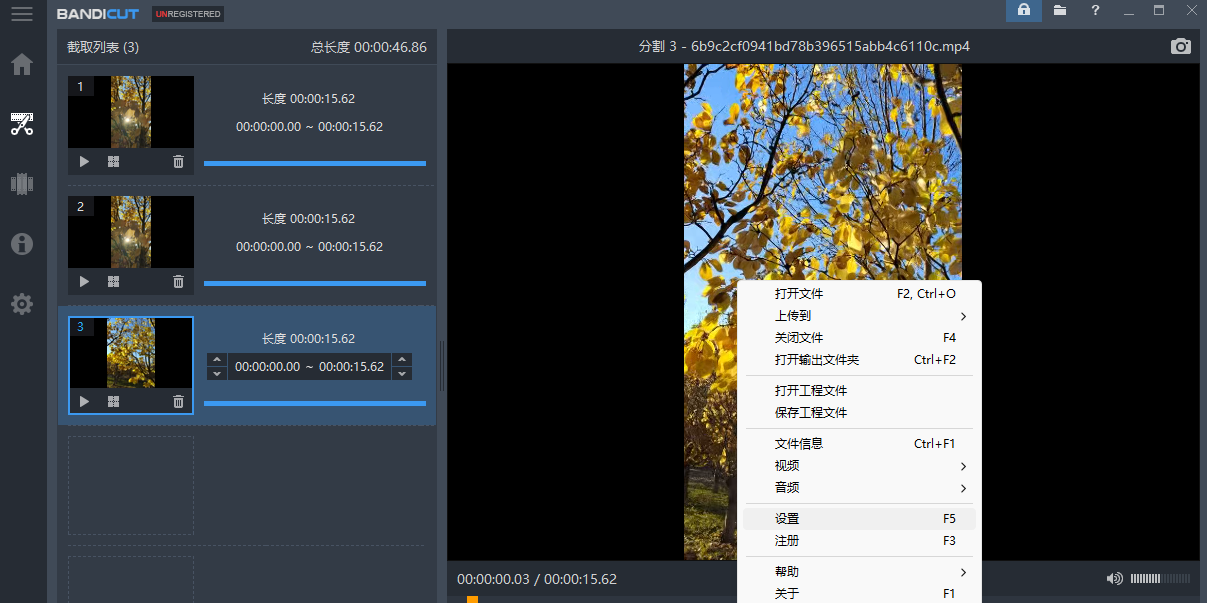Open the folder icon in the title bar

[1059, 10]
